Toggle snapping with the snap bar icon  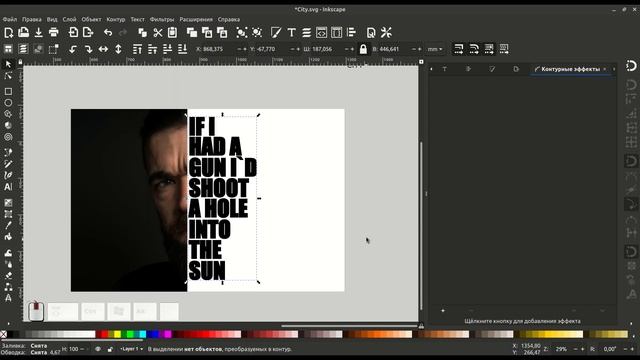631,65
